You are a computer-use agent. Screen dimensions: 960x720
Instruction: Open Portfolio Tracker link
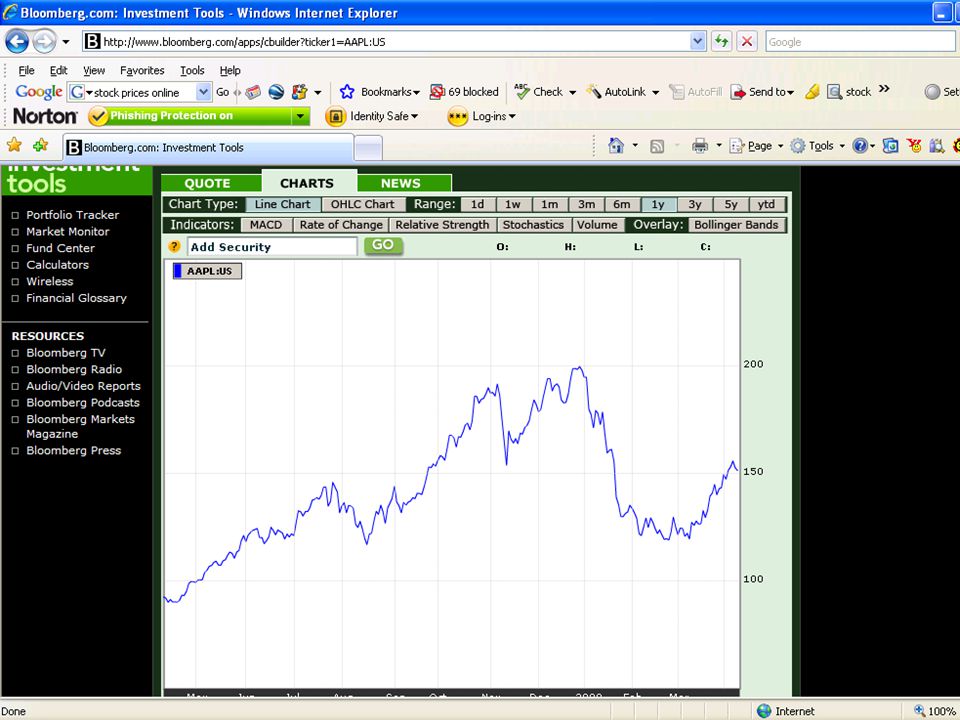pyautogui.click(x=72, y=215)
